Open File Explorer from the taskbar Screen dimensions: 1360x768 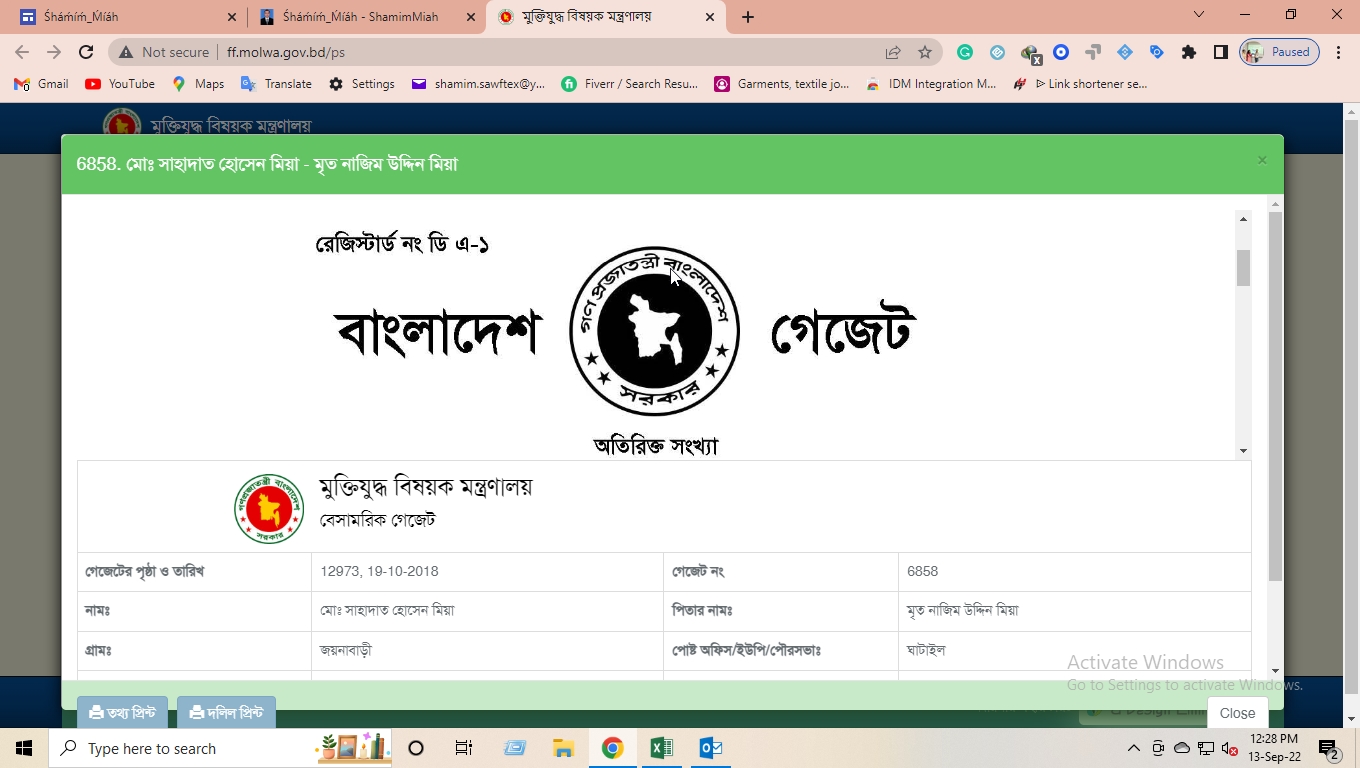(563, 748)
